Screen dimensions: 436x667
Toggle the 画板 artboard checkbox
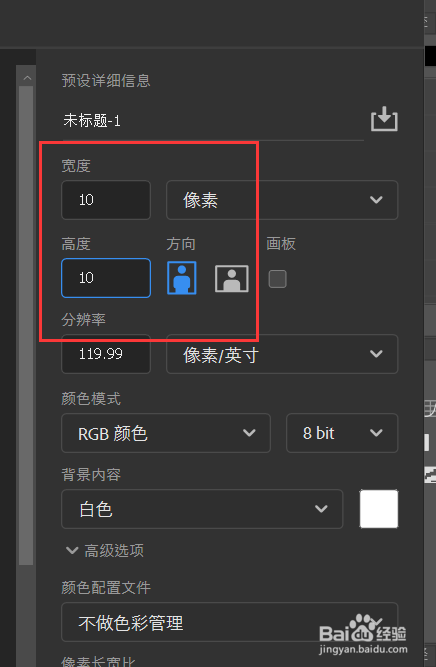tap(277, 279)
